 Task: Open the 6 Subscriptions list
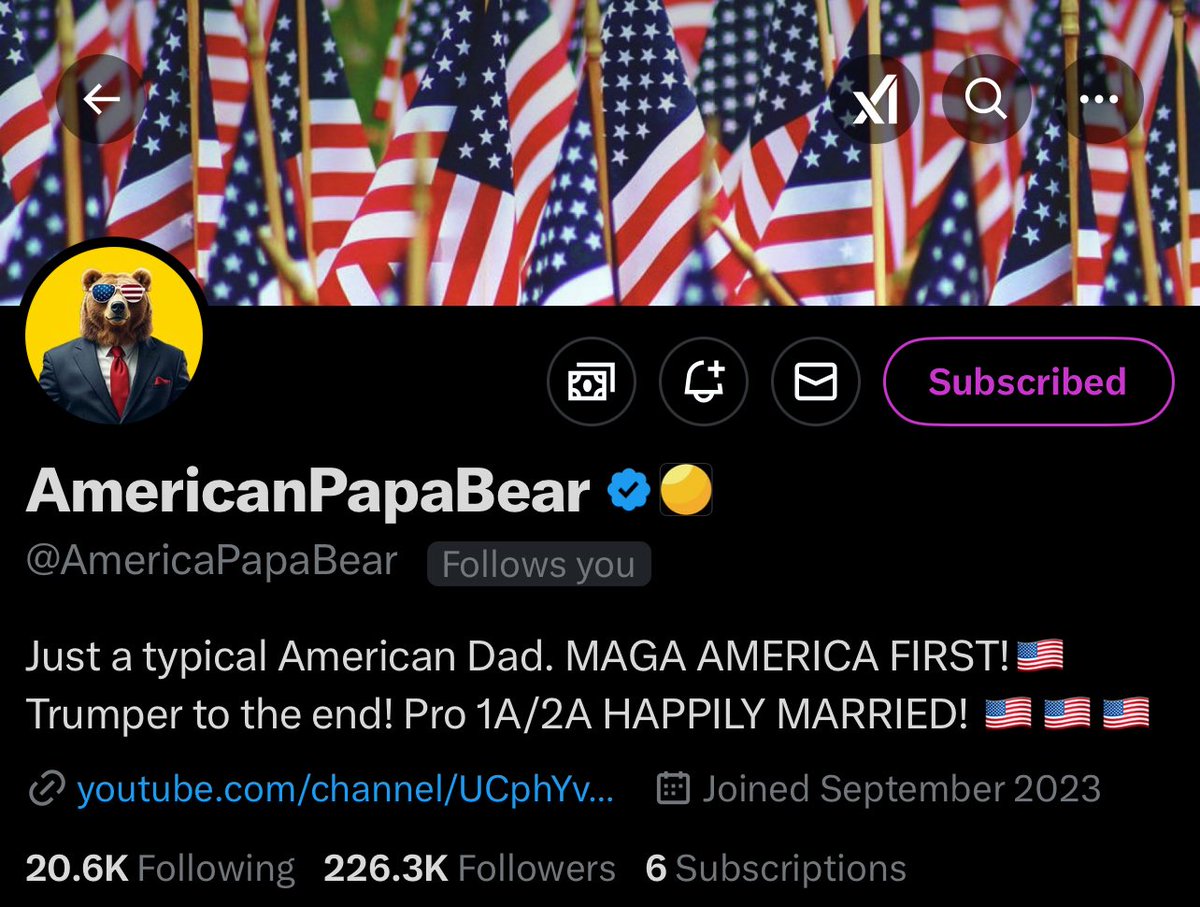[775, 868]
